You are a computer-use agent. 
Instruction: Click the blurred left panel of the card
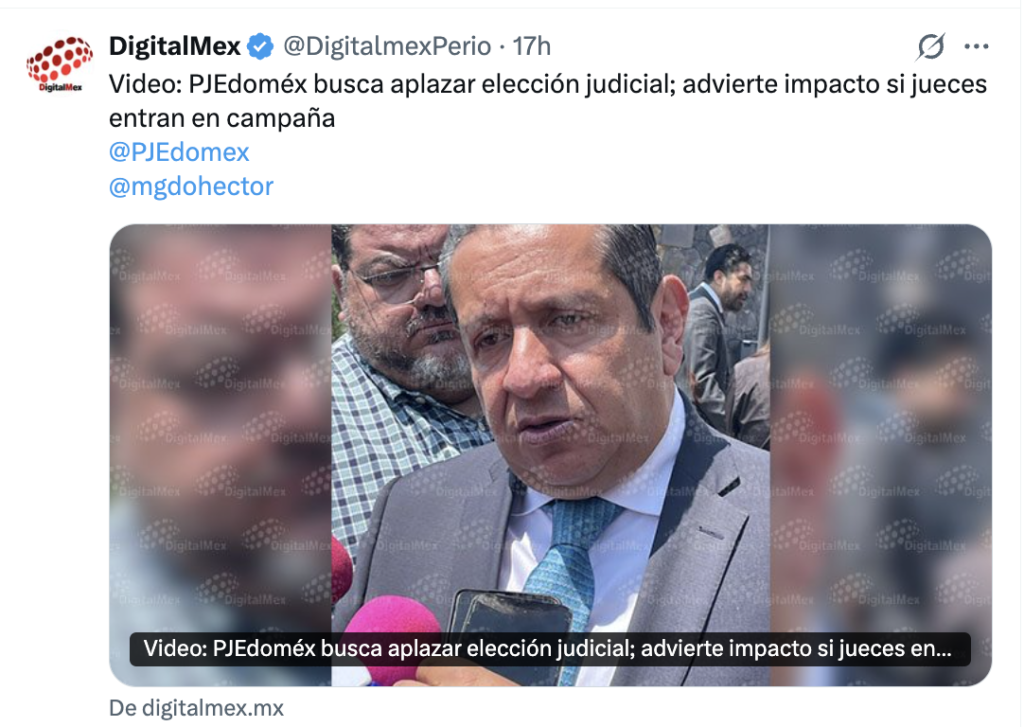point(220,455)
